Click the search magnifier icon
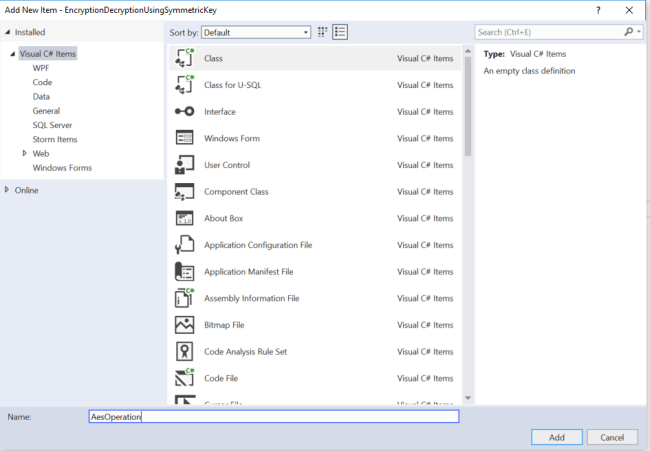The height and width of the screenshot is (451, 650). tap(628, 32)
